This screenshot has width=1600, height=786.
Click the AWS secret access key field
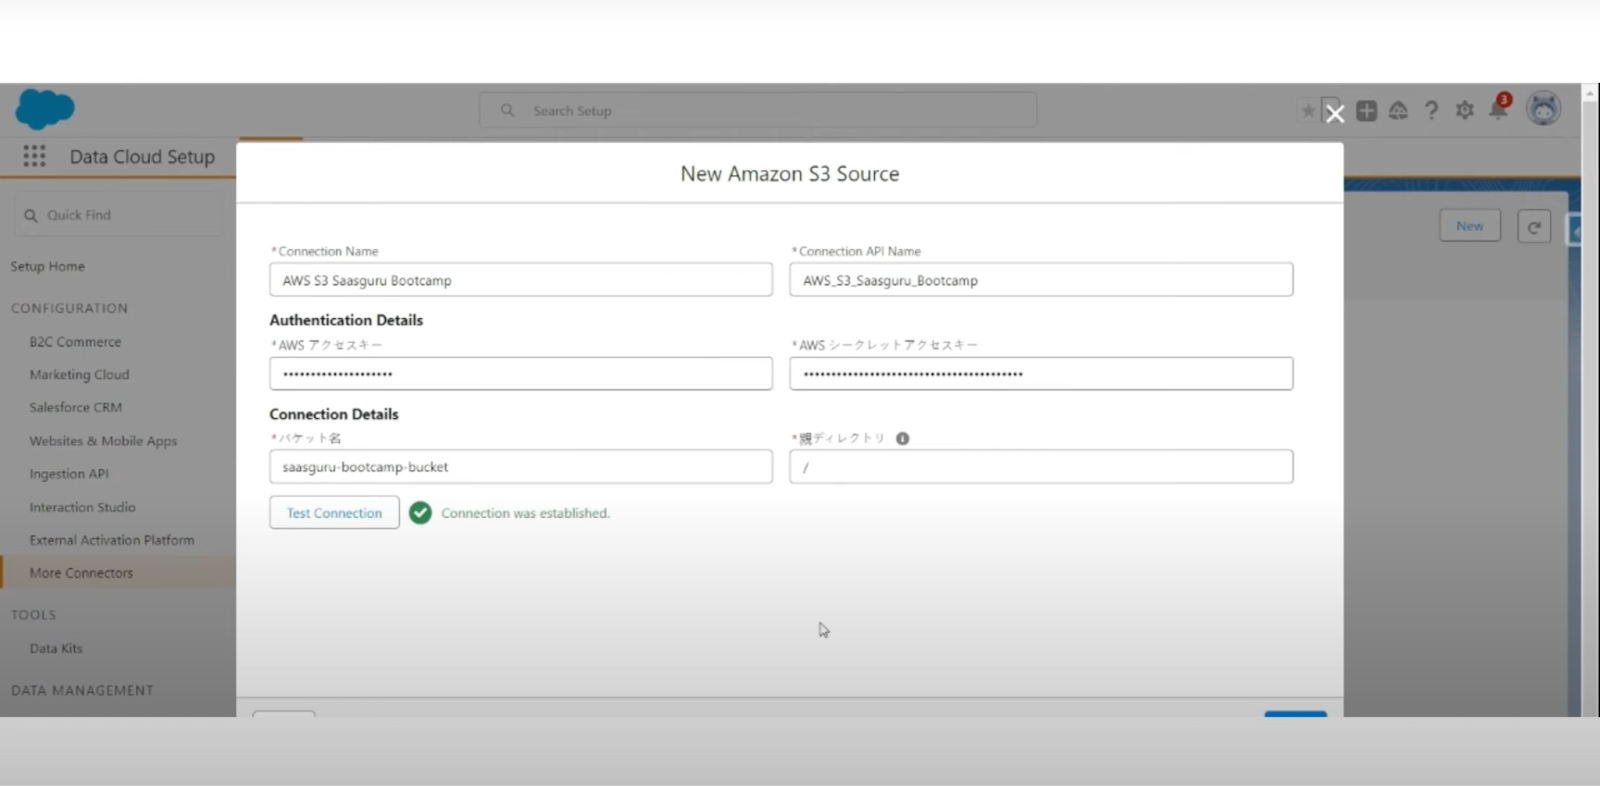tap(1041, 374)
